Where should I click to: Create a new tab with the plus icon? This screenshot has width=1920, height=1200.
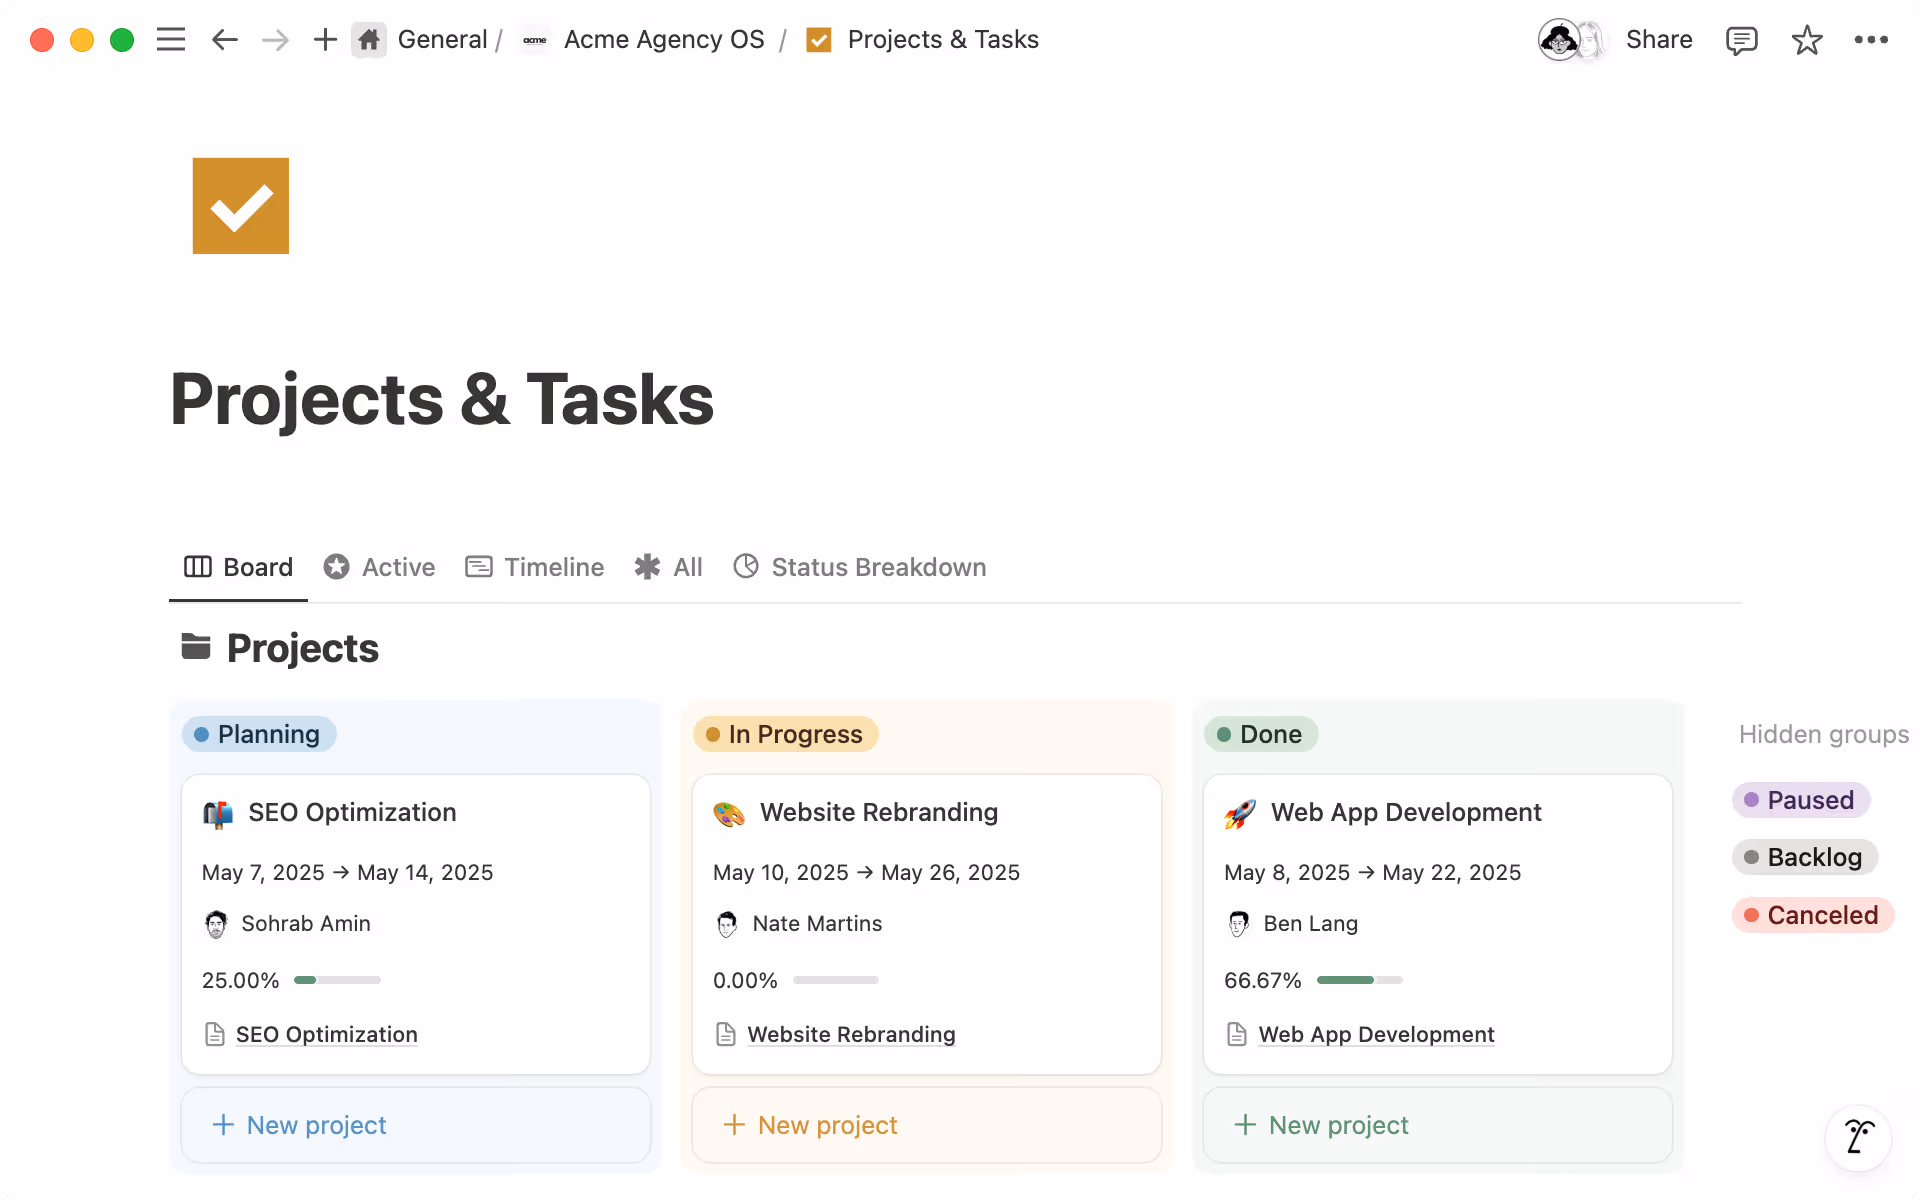pos(324,40)
